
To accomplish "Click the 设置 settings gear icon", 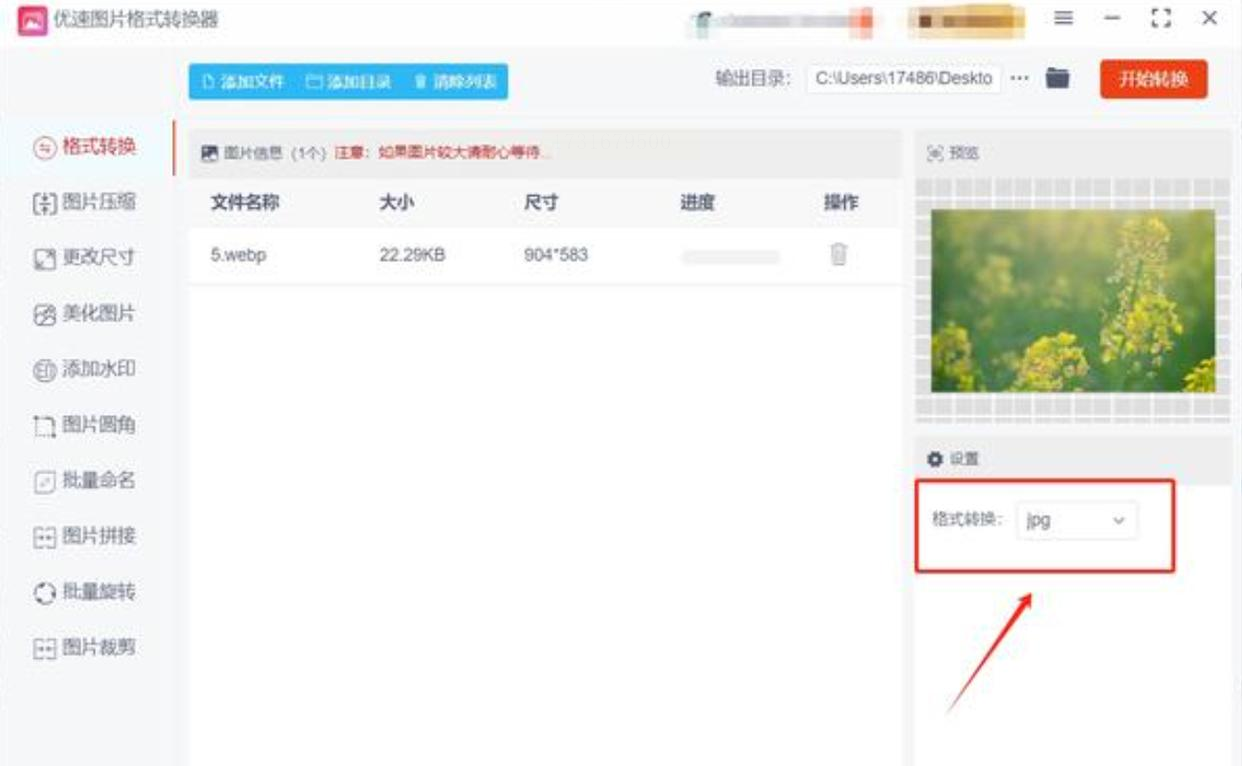I will [935, 459].
